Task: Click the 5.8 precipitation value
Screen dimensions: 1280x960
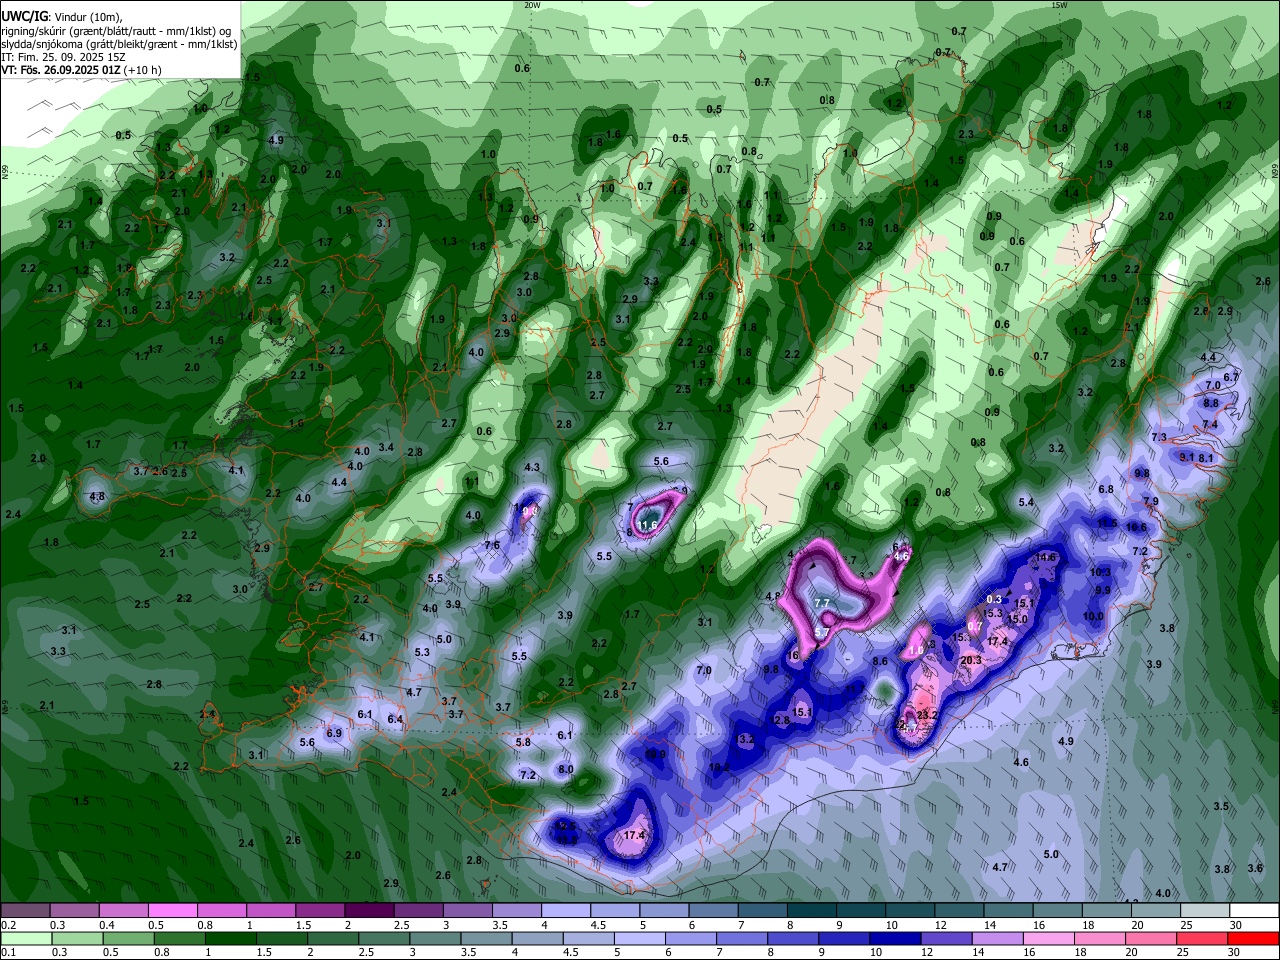Action: [523, 742]
